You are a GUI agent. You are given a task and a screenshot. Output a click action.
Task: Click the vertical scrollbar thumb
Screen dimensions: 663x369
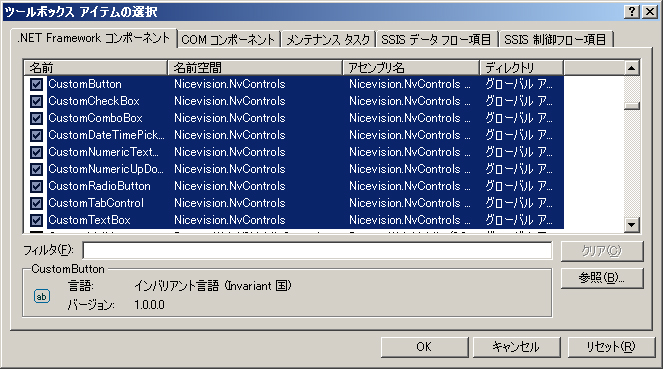[632, 106]
